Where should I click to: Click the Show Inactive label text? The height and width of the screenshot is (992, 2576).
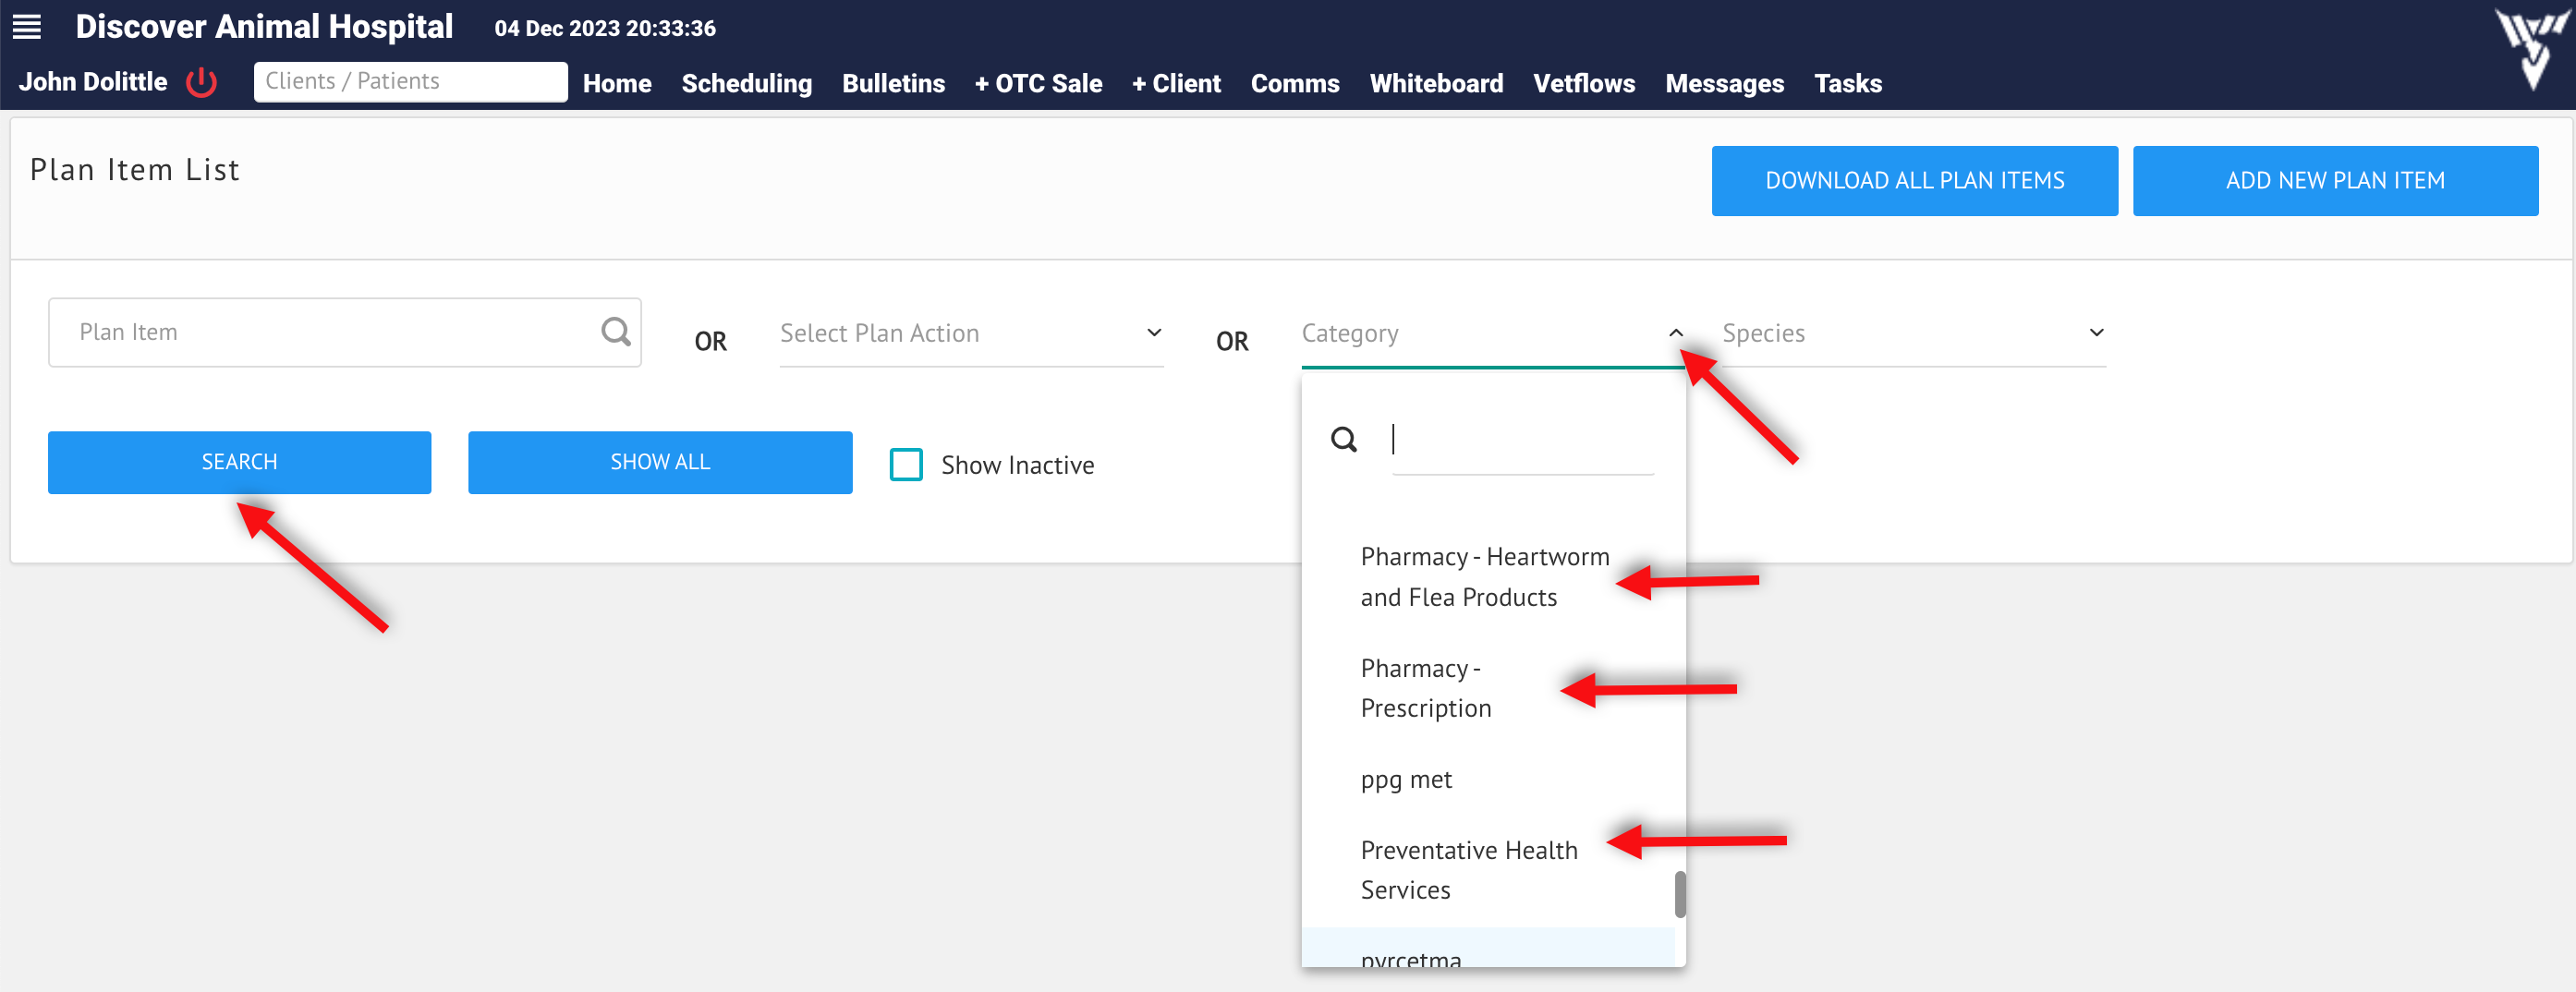(x=1017, y=465)
